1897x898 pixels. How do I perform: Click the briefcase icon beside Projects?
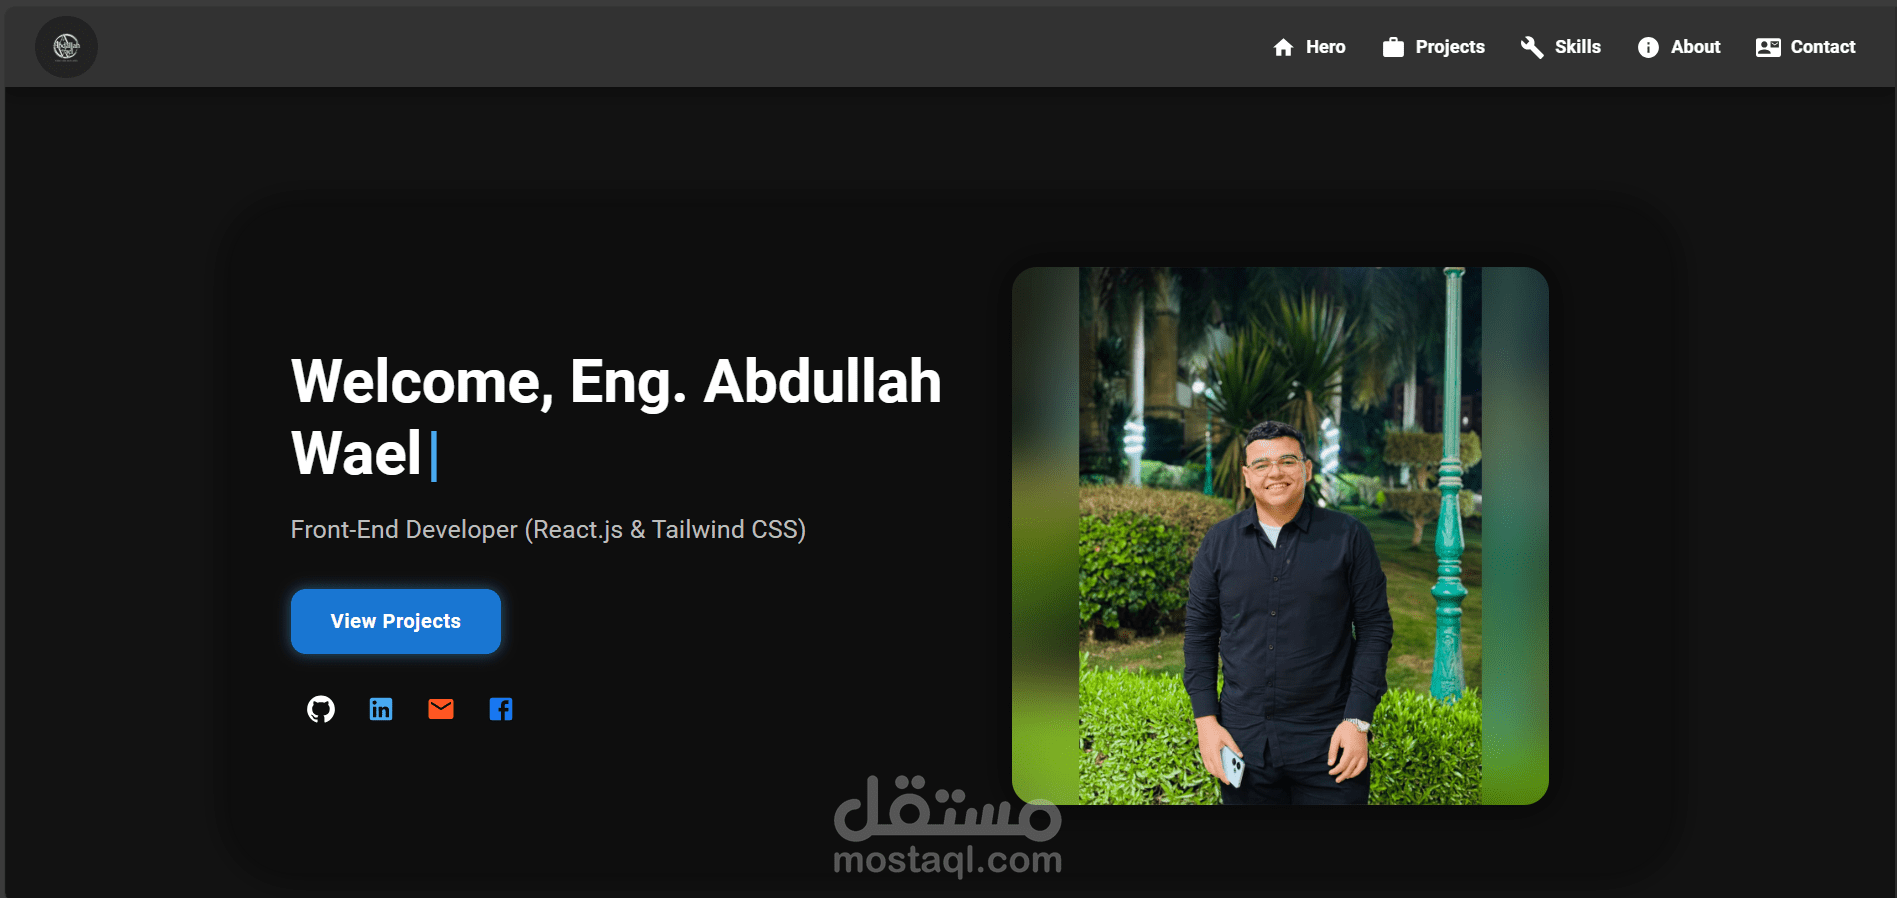point(1393,47)
